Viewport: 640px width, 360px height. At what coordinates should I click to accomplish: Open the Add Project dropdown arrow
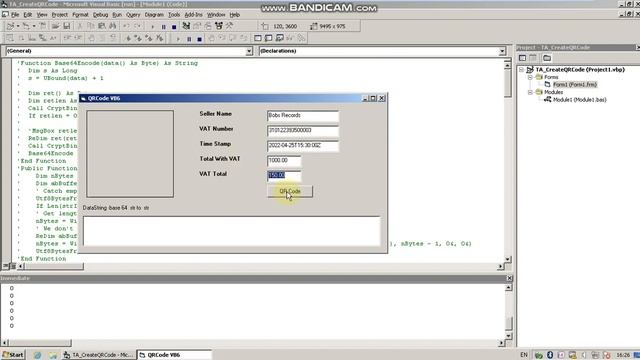[x=18, y=26]
